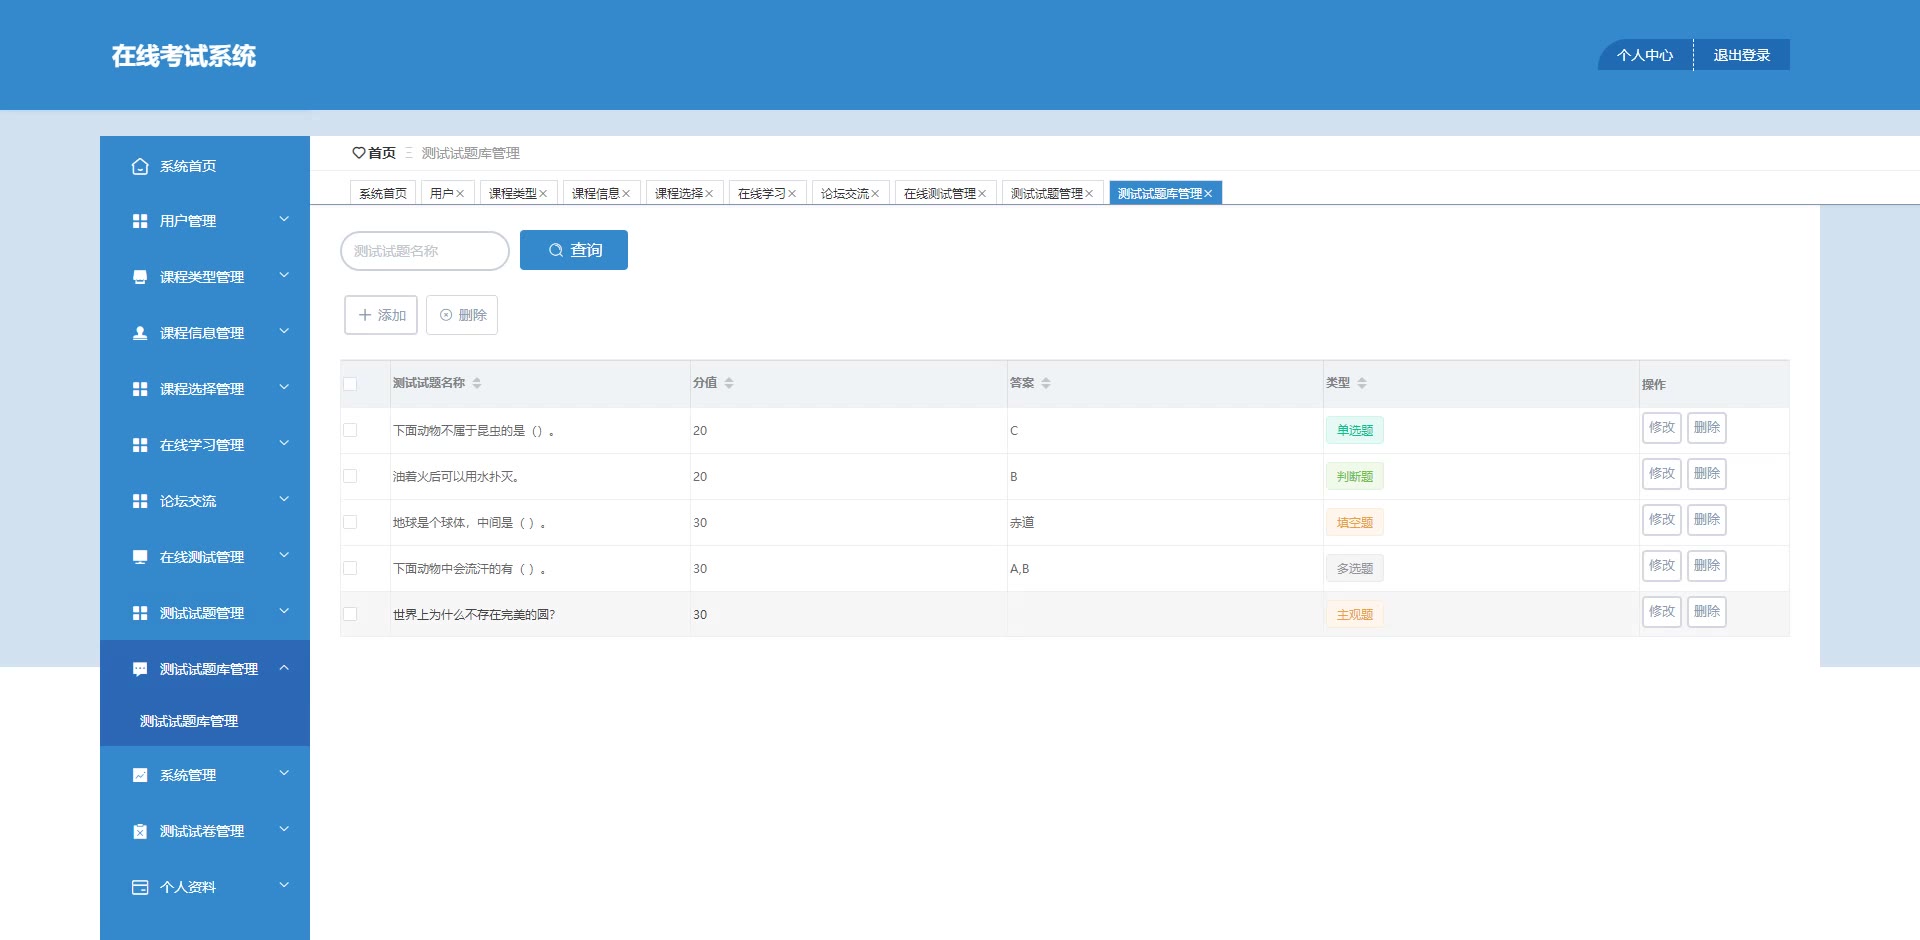Viewport: 1920px width, 940px height.
Task: Click the 论坛交流 grid icon
Action: click(x=140, y=501)
